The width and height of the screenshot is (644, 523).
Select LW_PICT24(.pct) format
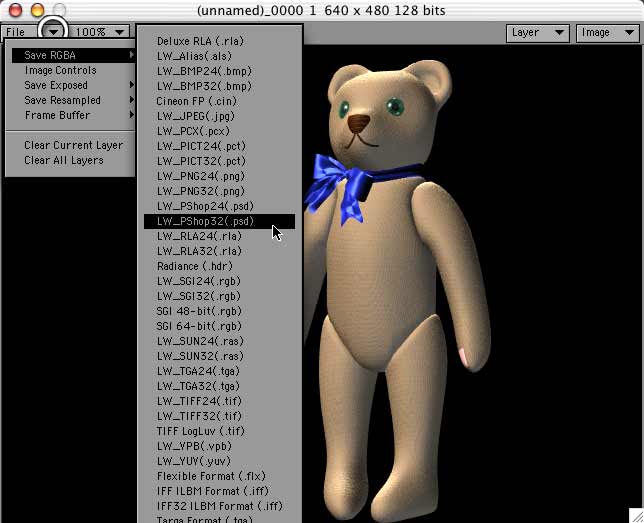(x=219, y=146)
